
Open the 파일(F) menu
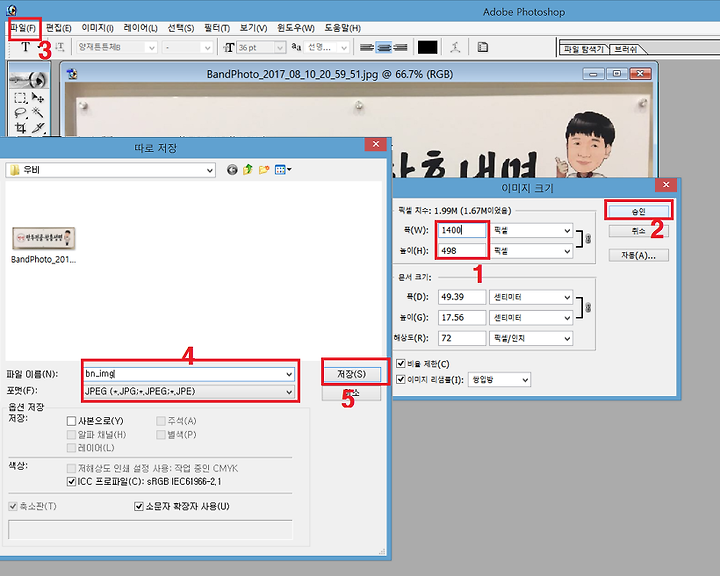click(23, 28)
